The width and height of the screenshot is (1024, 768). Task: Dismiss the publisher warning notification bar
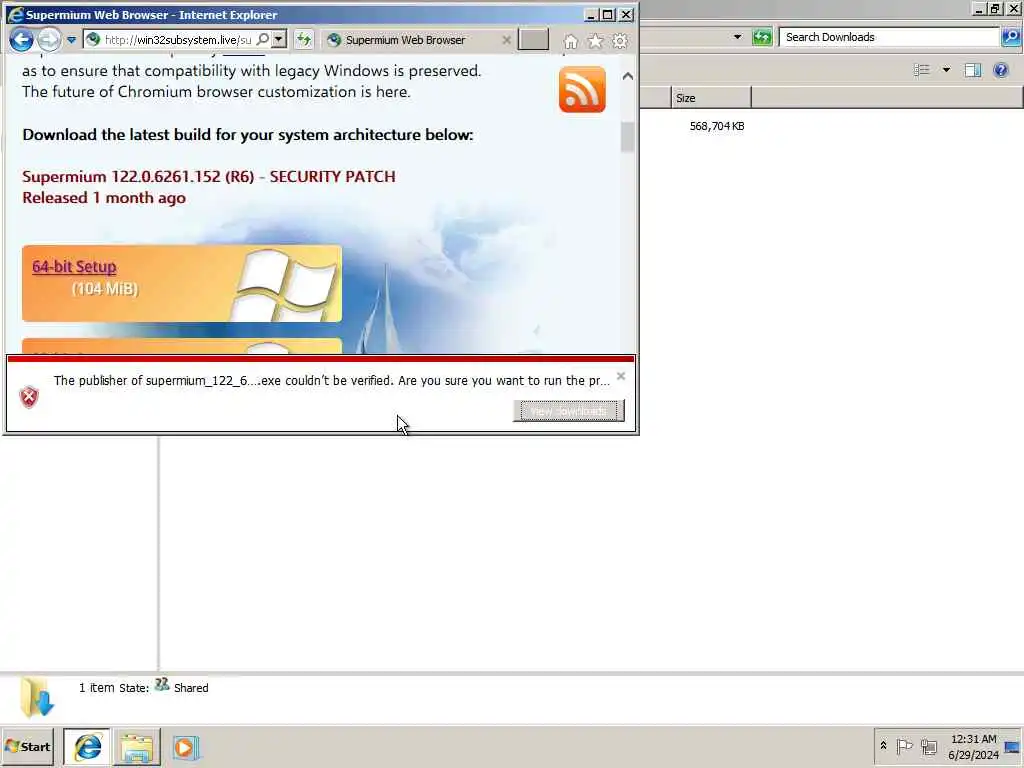click(621, 376)
